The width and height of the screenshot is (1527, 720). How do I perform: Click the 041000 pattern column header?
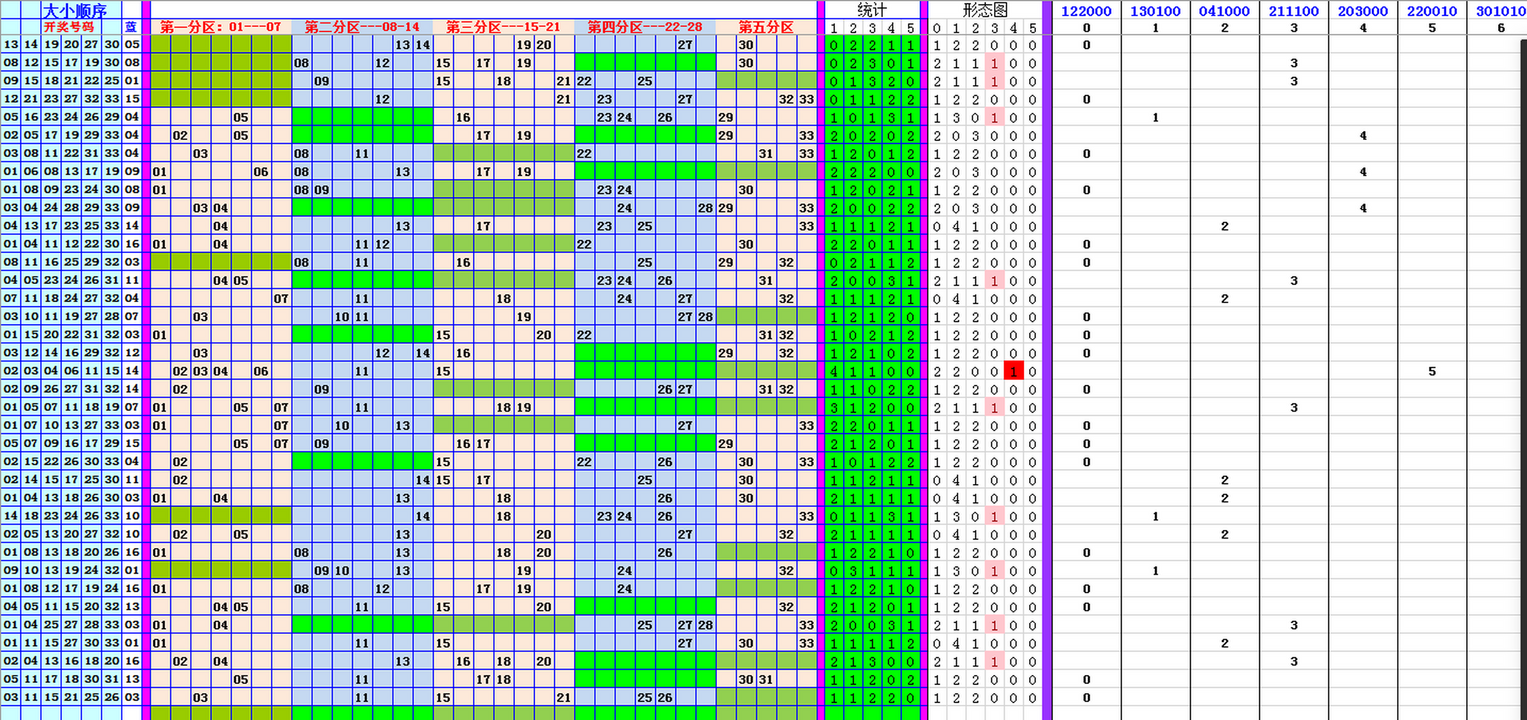(1224, 10)
